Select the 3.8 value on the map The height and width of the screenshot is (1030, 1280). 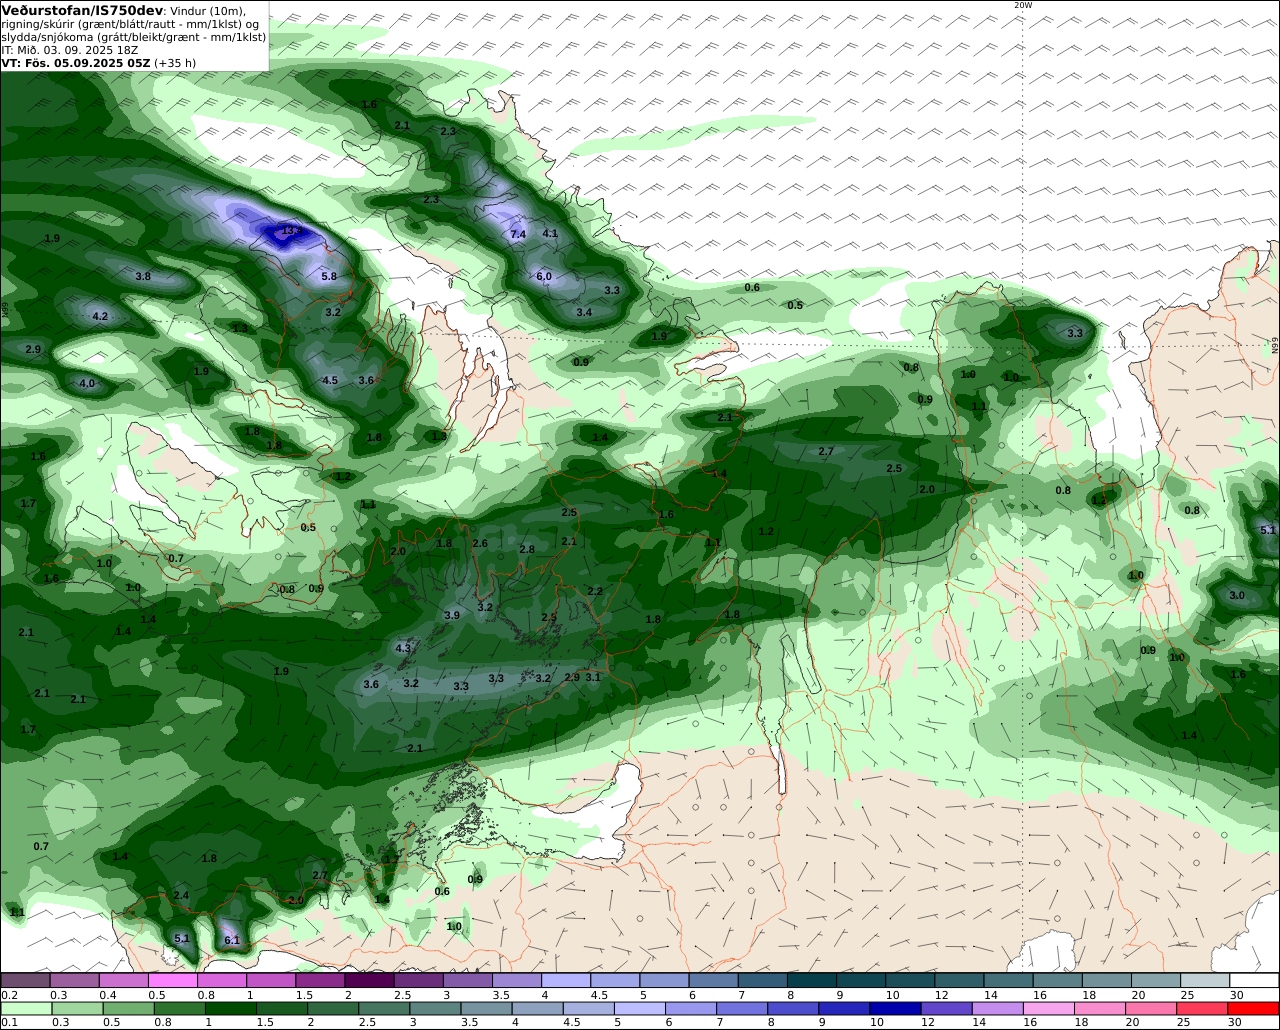[x=143, y=276]
